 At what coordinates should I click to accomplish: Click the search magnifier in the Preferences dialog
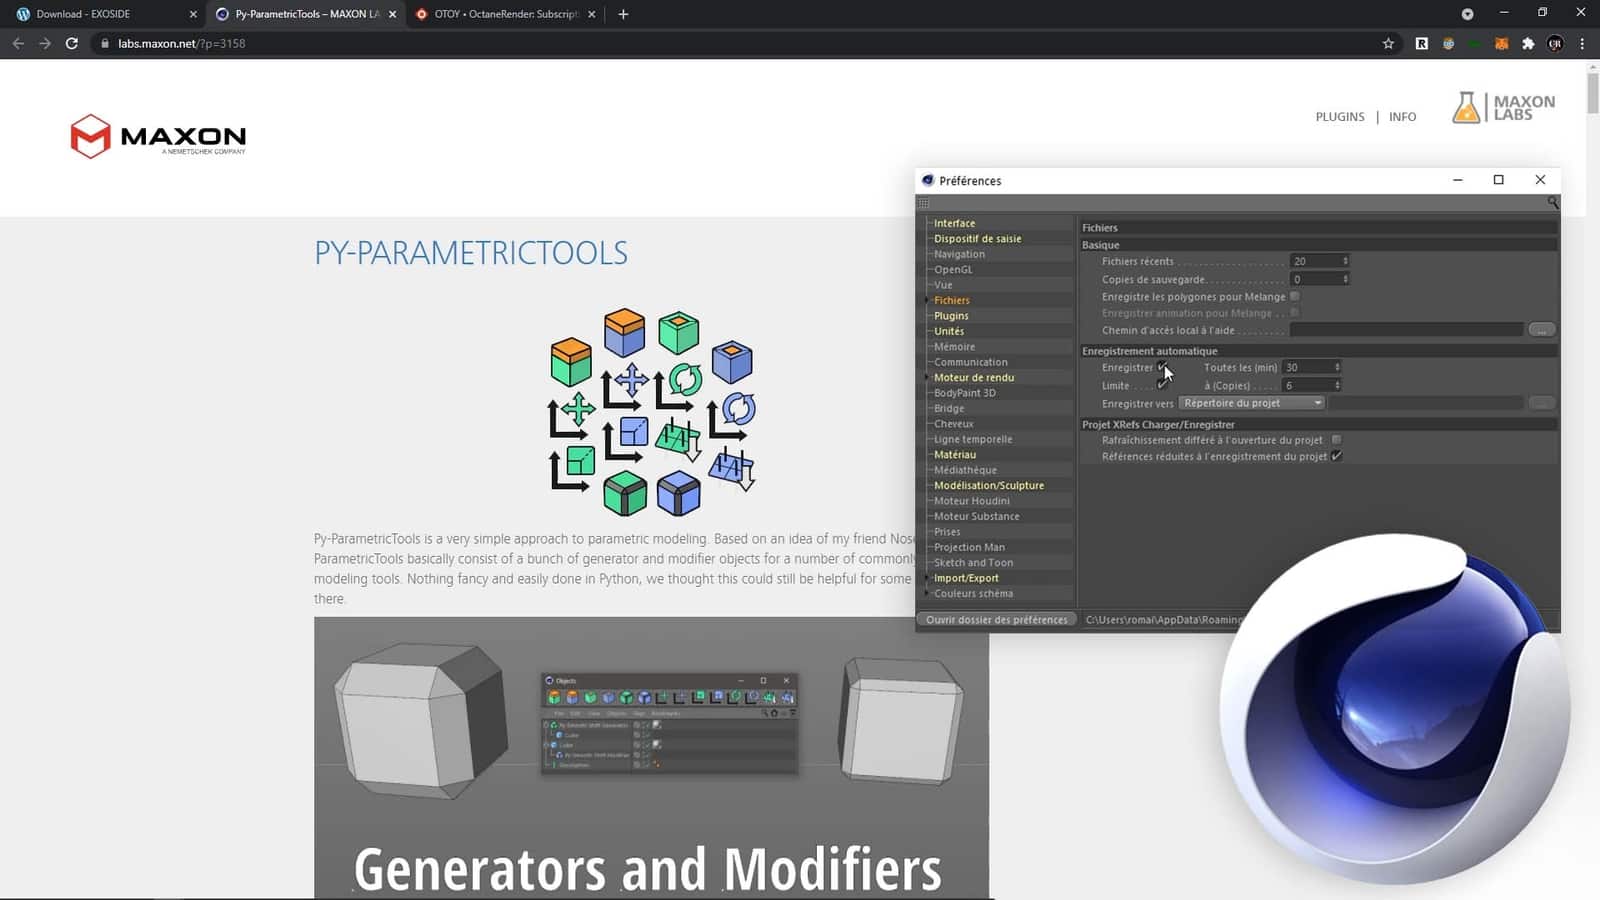(x=1552, y=201)
